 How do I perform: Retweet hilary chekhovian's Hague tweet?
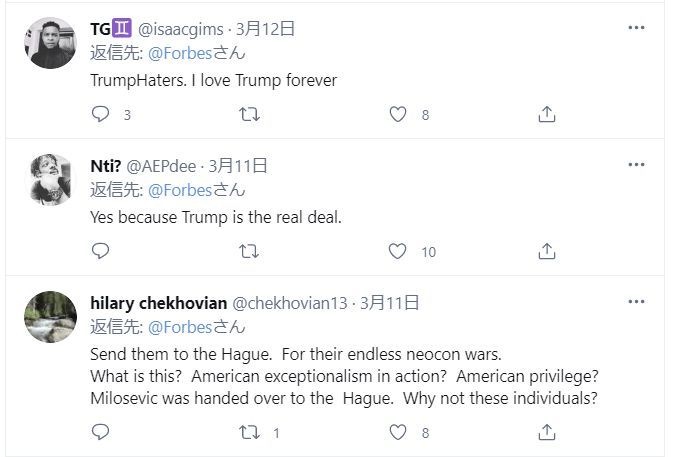point(249,433)
